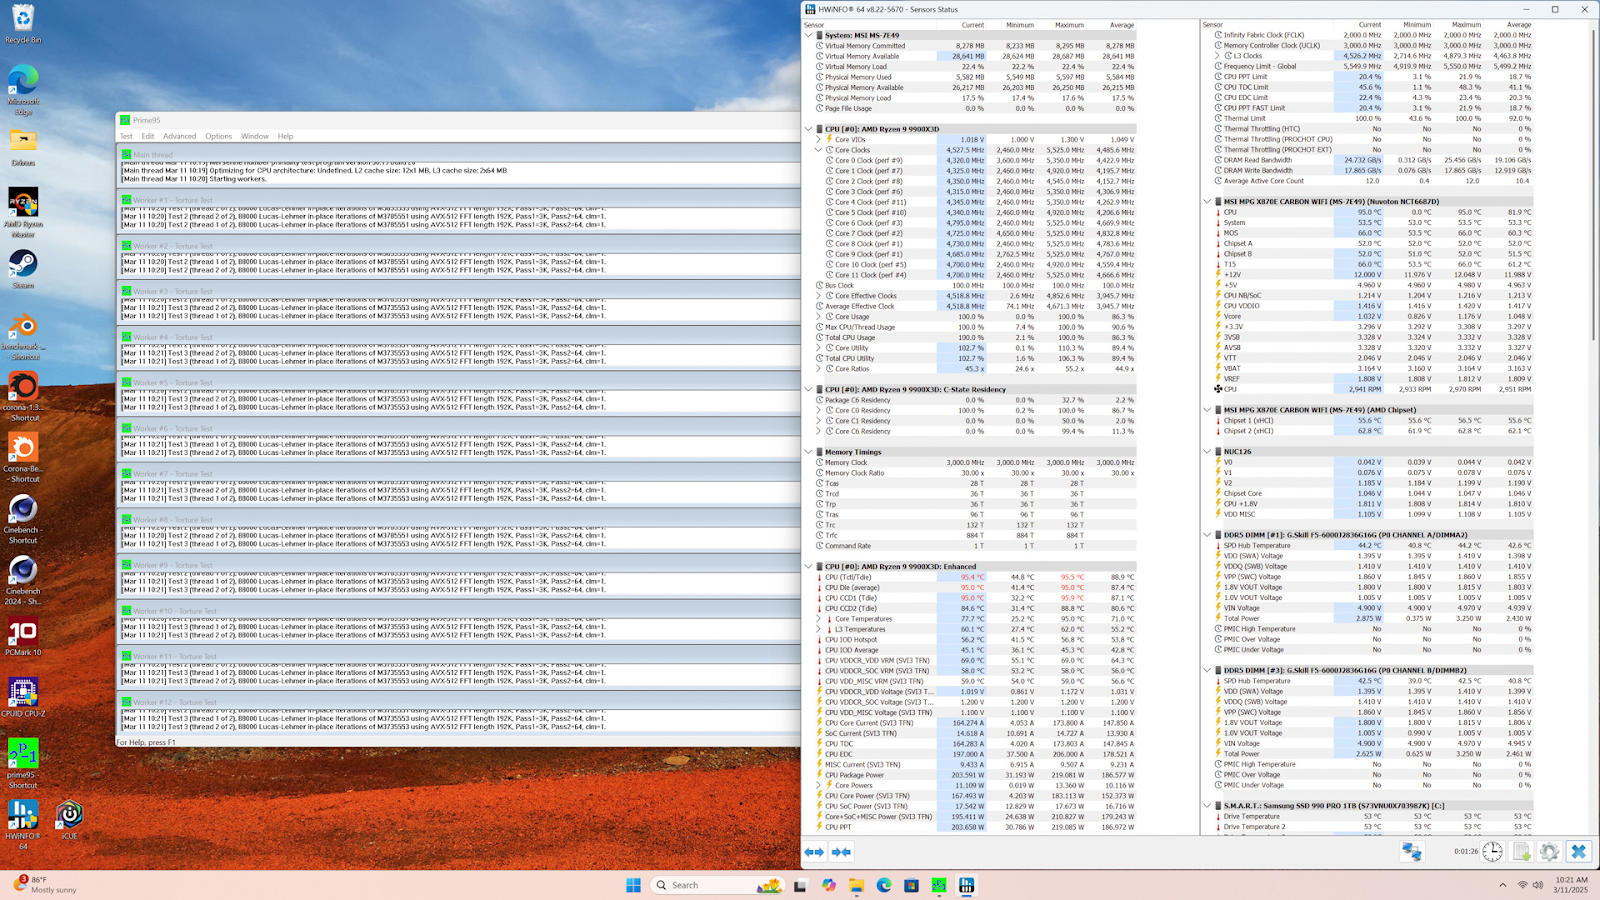The width and height of the screenshot is (1600, 900).
Task: Select the 'Infinity Fabric Clock (FCLK)' row
Action: [x=1374, y=35]
